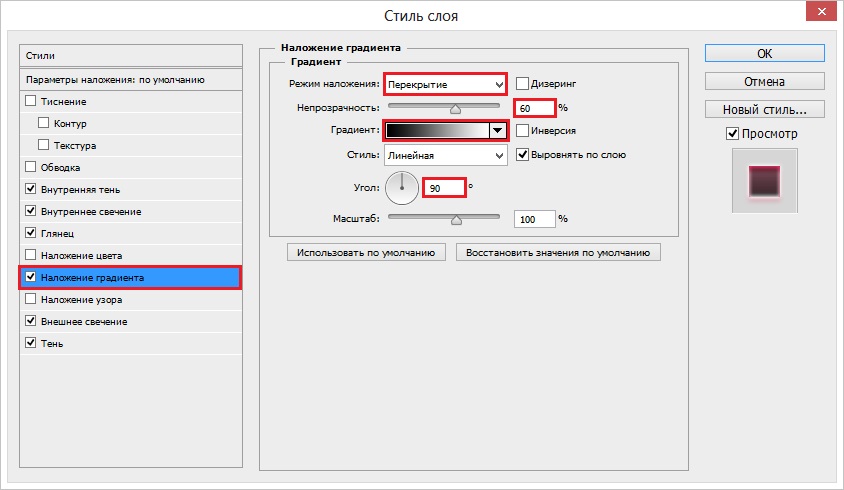The height and width of the screenshot is (490, 844).
Task: Select the Тень row label
Action: (x=52, y=344)
